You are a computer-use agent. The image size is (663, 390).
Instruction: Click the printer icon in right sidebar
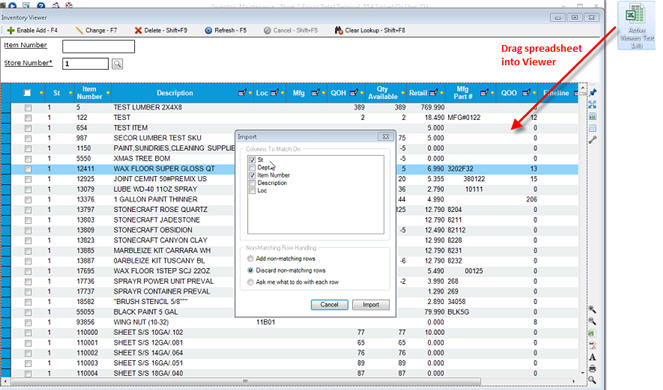(x=592, y=368)
